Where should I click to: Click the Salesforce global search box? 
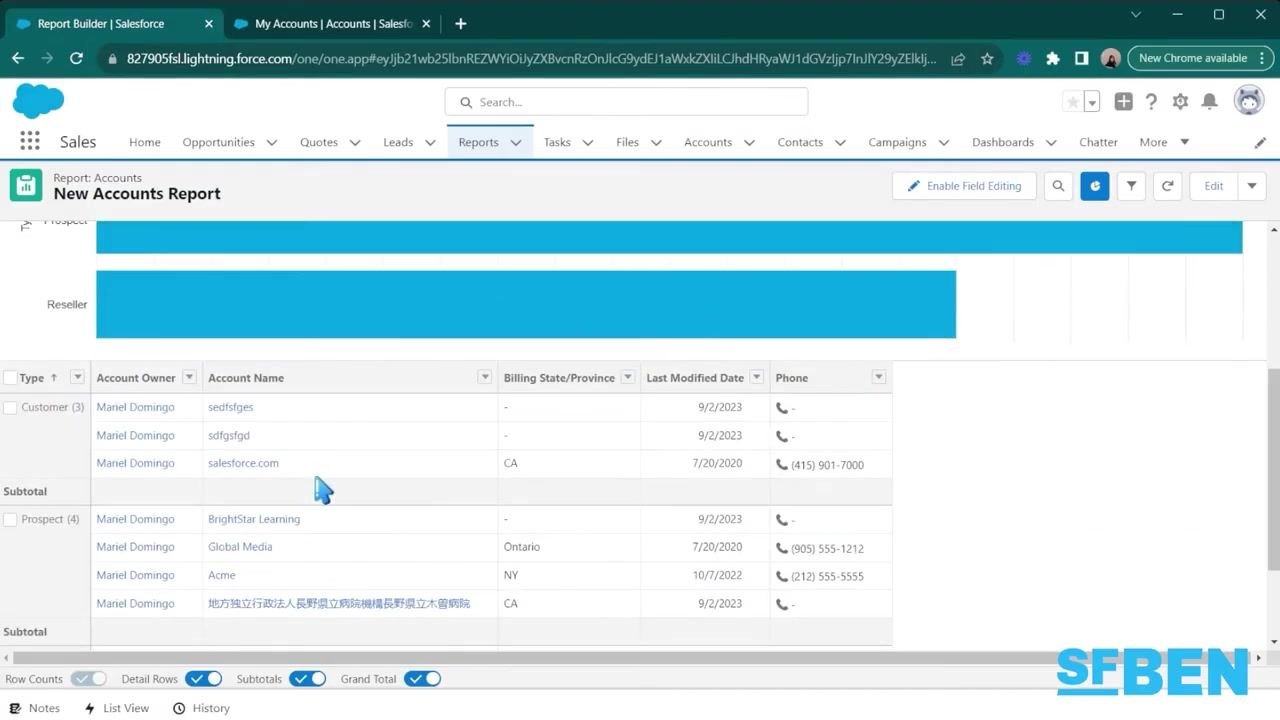626,102
